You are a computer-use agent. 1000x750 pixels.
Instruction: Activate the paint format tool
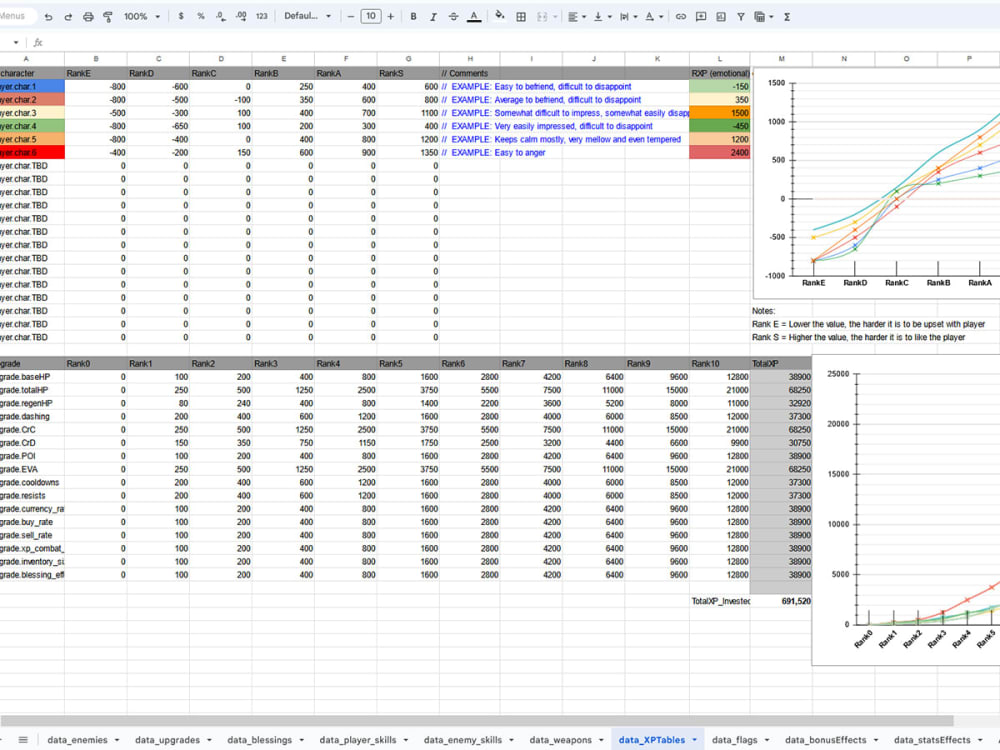coord(108,17)
